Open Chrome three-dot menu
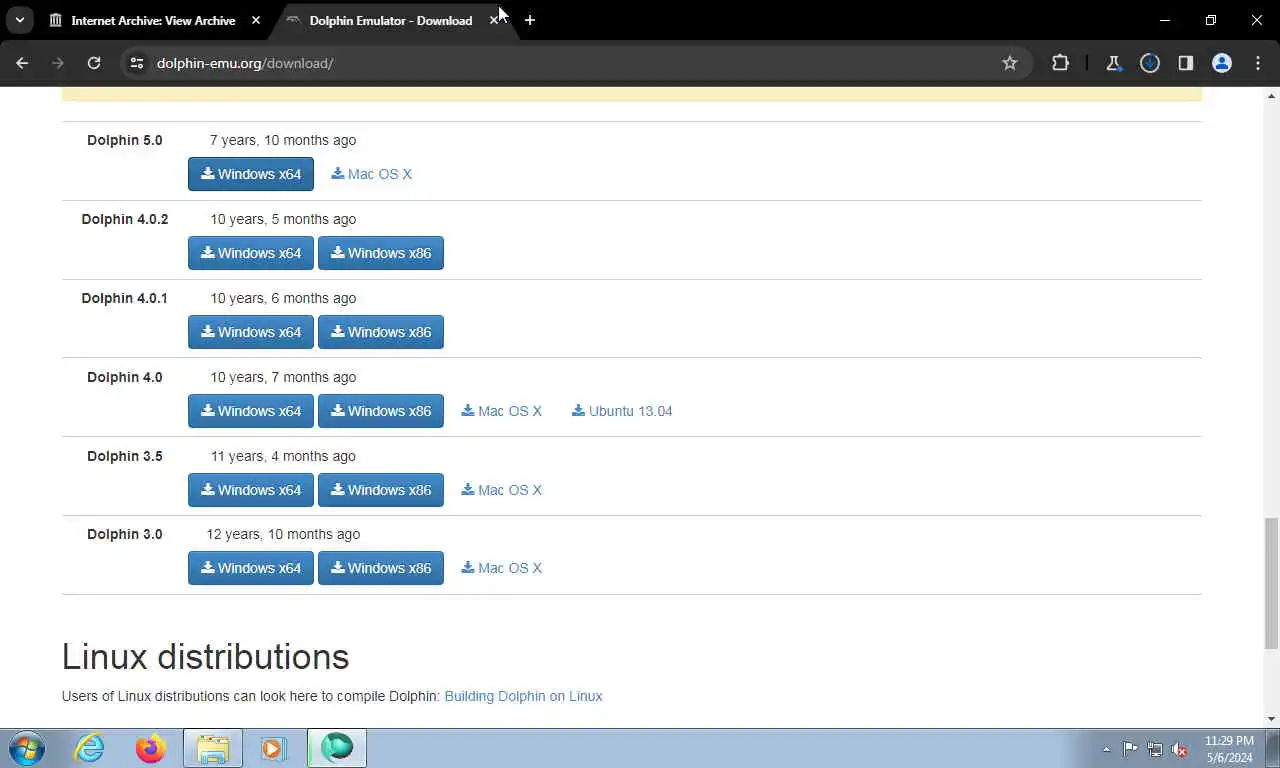The image size is (1280, 768). tap(1258, 63)
